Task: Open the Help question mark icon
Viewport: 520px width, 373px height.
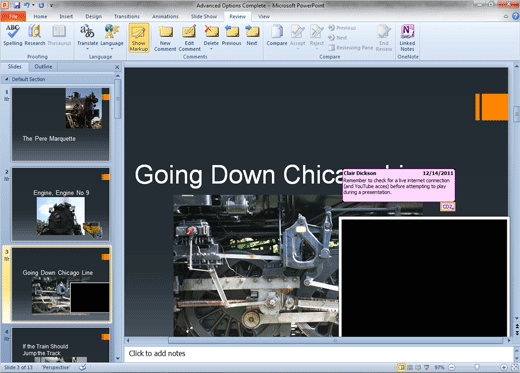Action: tap(515, 16)
